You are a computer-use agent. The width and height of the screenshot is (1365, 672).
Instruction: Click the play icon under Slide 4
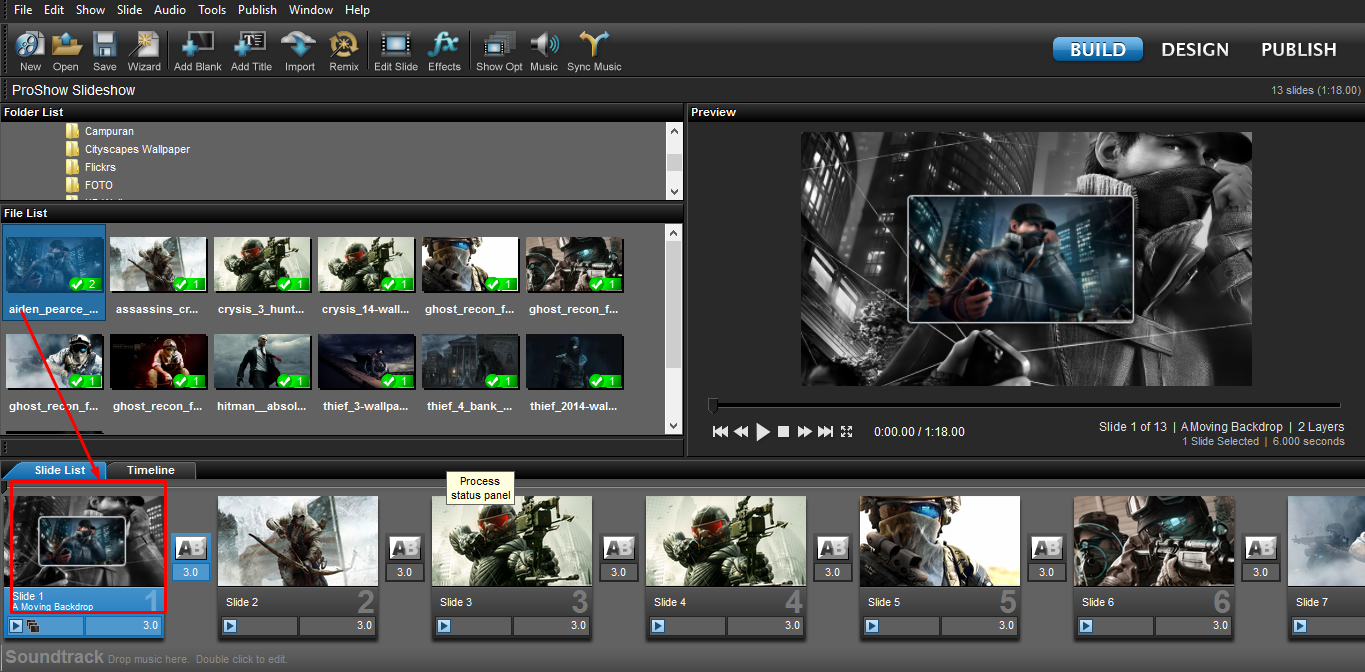pos(658,626)
